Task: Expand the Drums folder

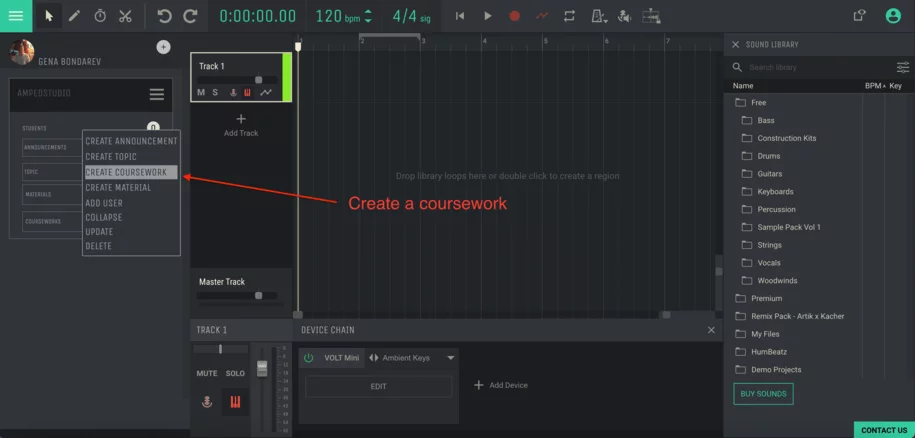Action: pos(769,156)
